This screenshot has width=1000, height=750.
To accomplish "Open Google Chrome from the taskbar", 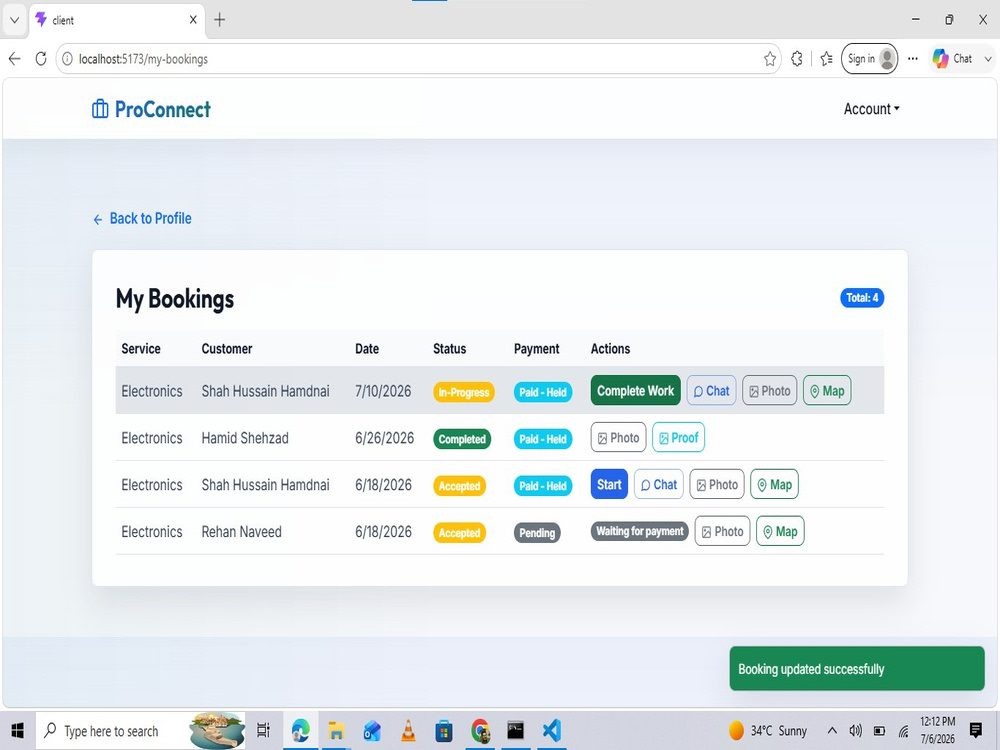I will (480, 731).
